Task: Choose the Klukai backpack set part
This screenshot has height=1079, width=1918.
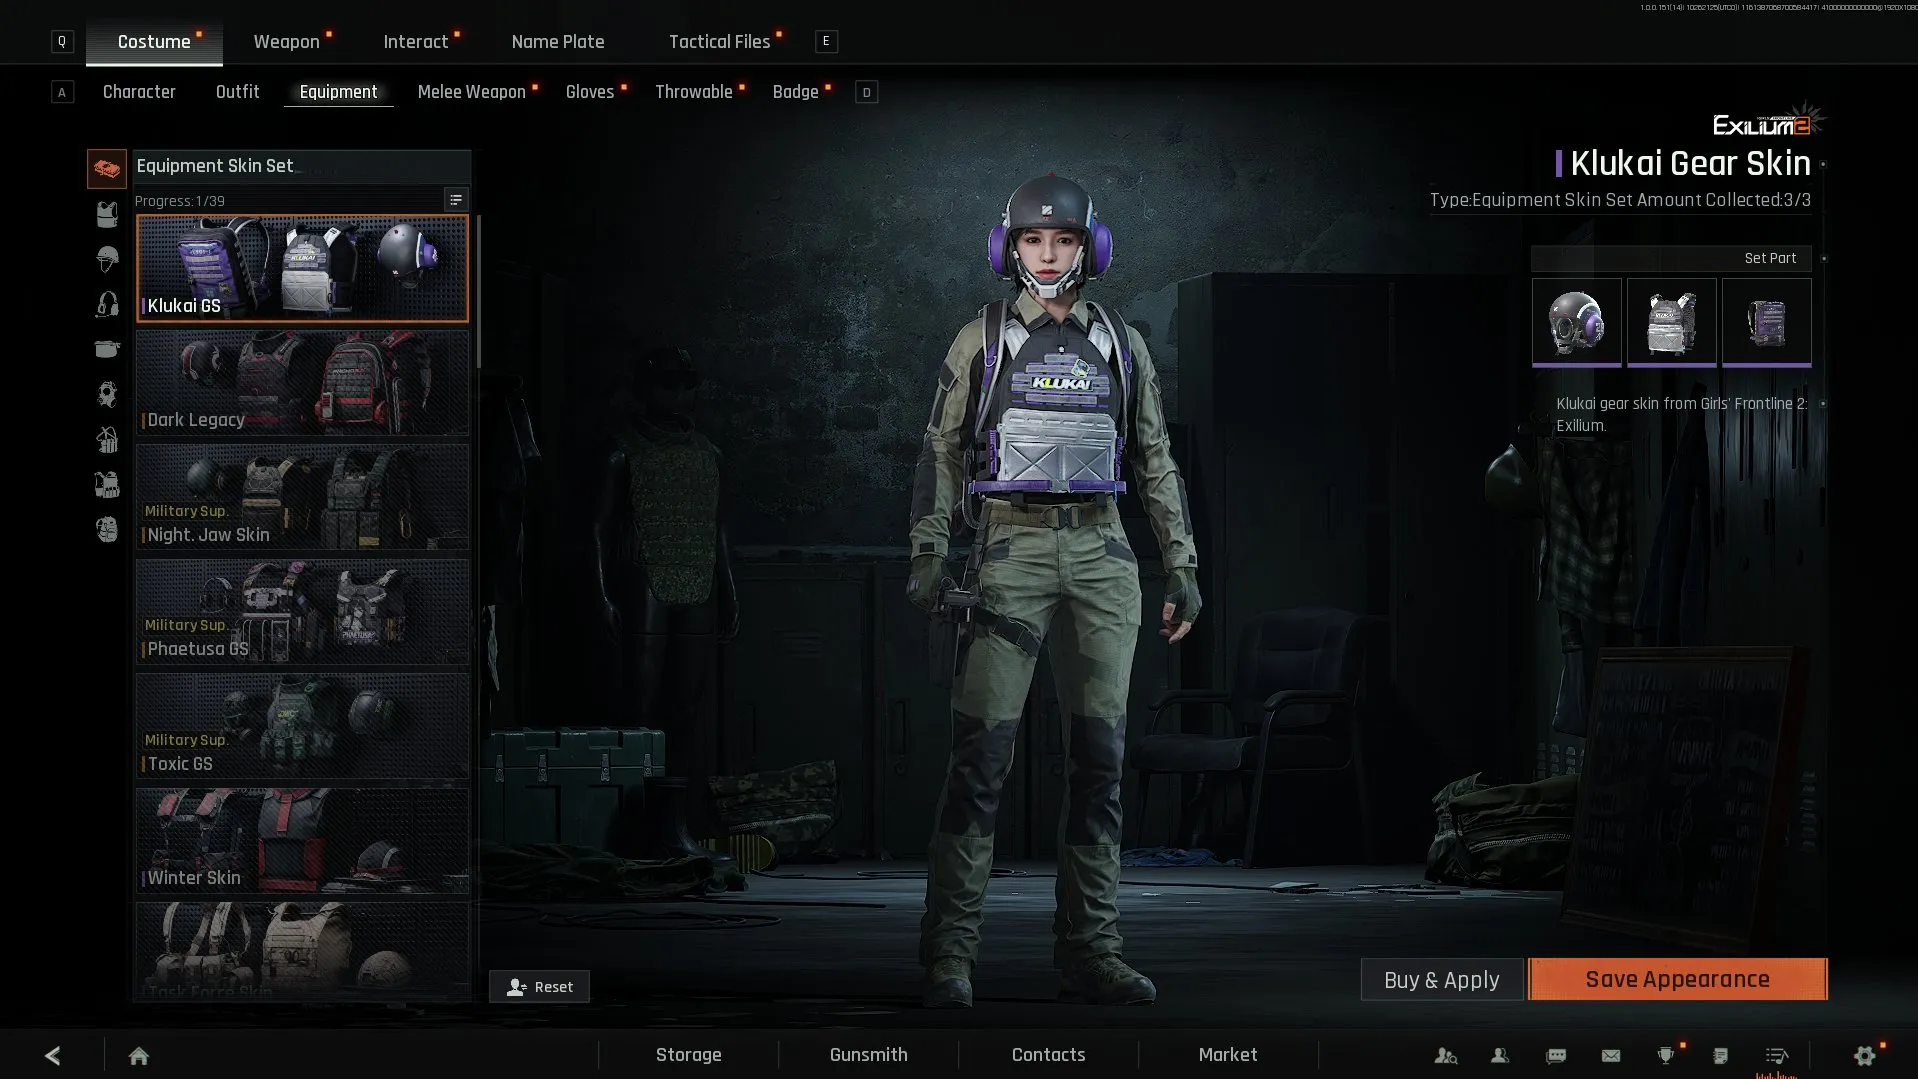Action: (x=1767, y=322)
